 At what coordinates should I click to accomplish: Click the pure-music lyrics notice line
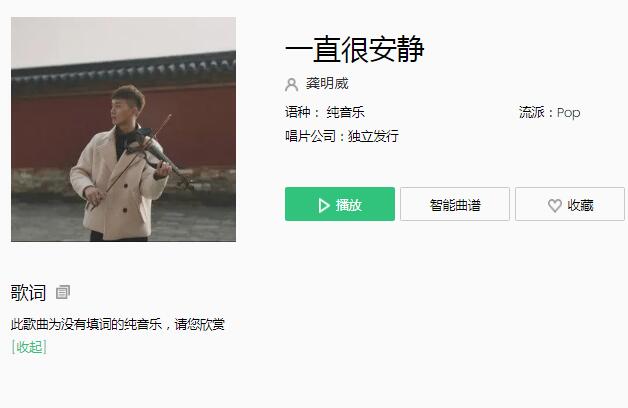[118, 324]
